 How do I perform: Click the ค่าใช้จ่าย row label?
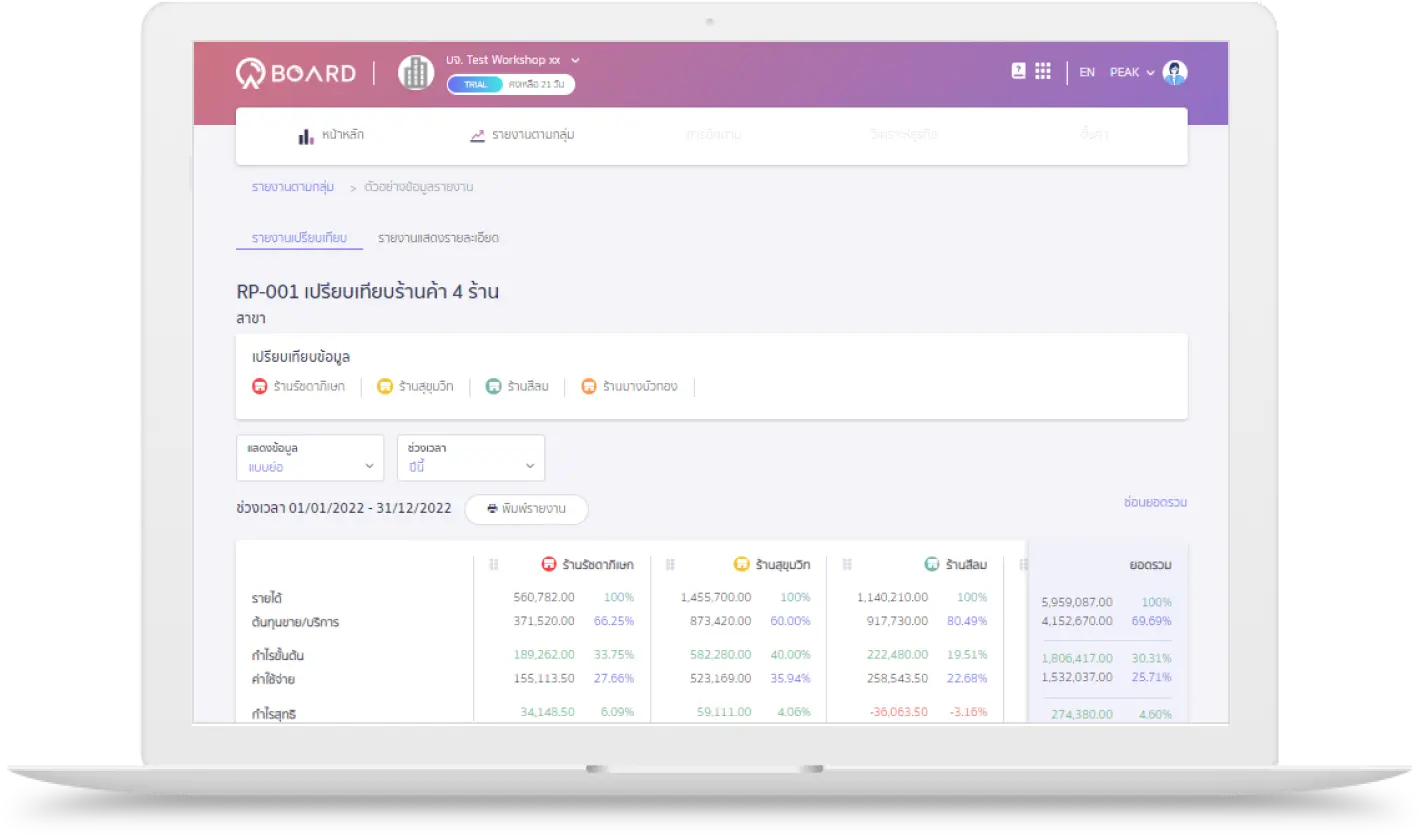[273, 680]
